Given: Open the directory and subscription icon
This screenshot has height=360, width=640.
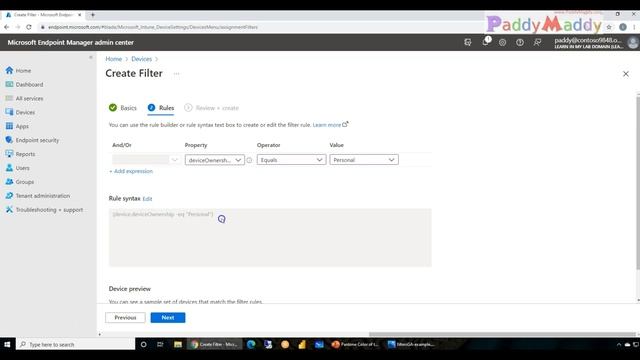Looking at the screenshot, I should click(468, 42).
